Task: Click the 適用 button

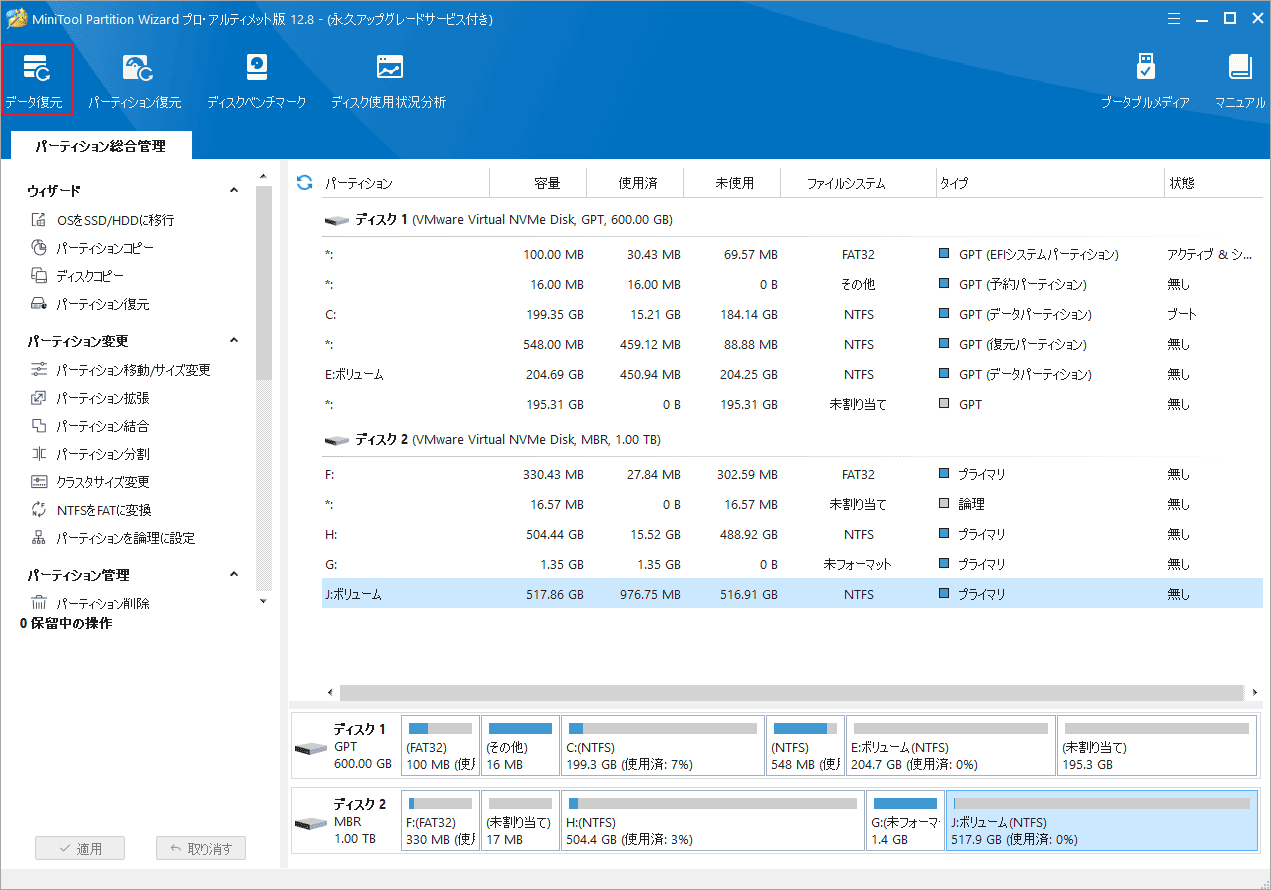Action: click(81, 849)
